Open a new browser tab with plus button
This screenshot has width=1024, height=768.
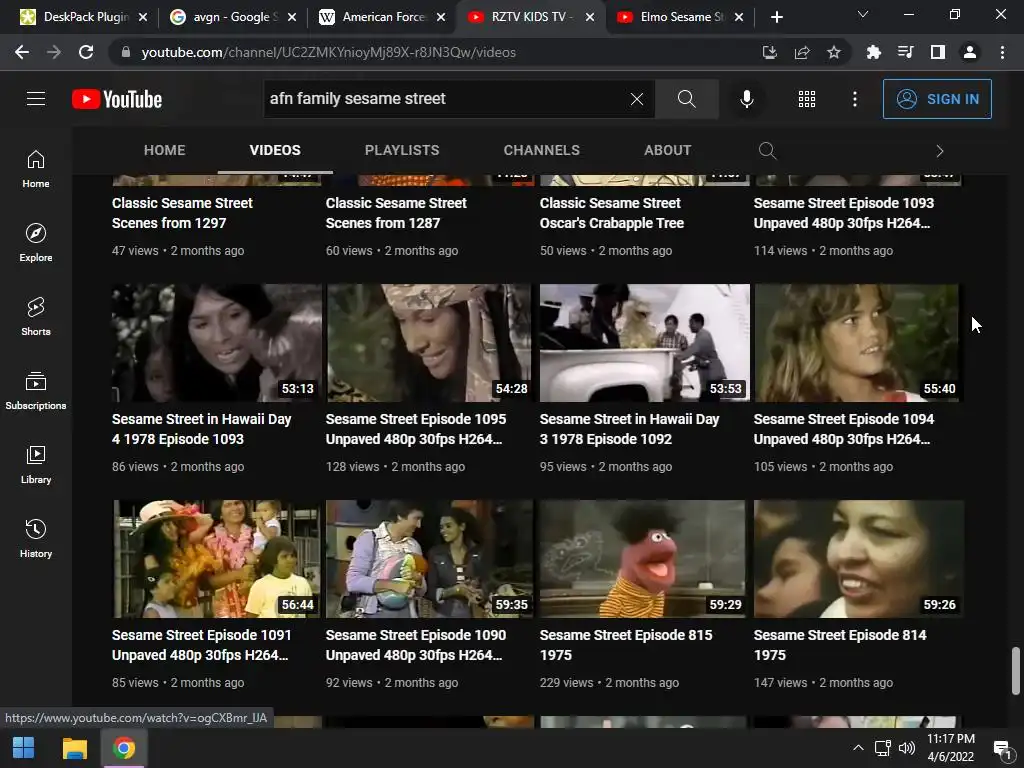click(776, 17)
